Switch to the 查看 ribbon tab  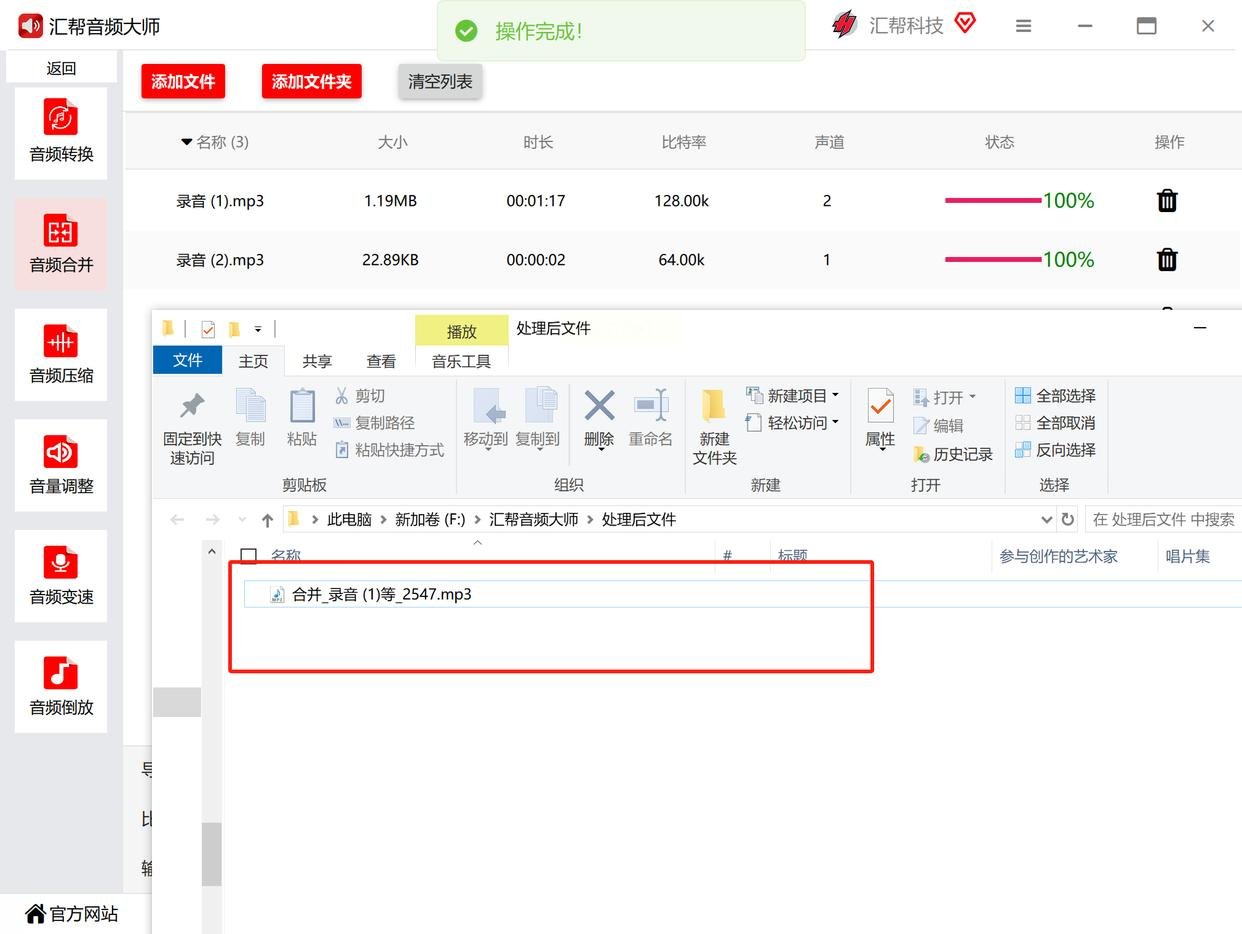point(381,361)
